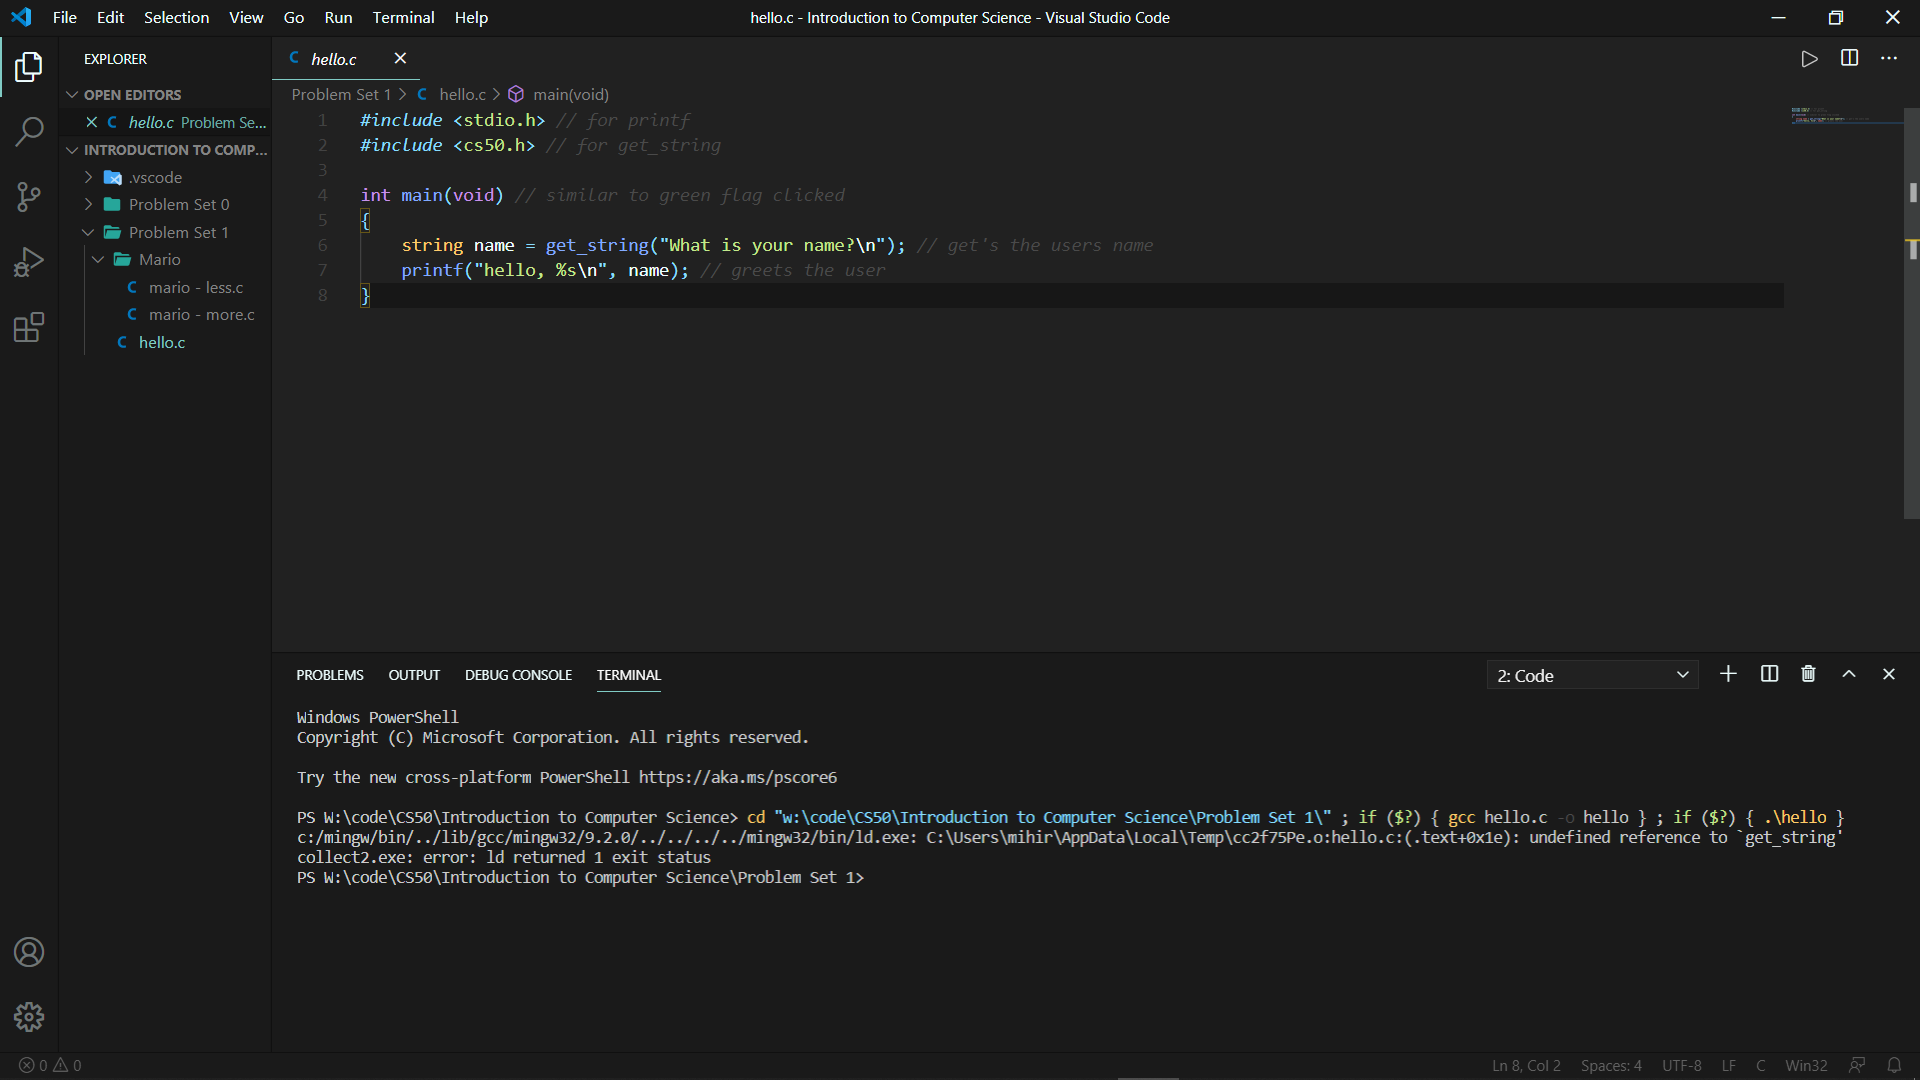
Task: Open the Run menu
Action: point(338,17)
